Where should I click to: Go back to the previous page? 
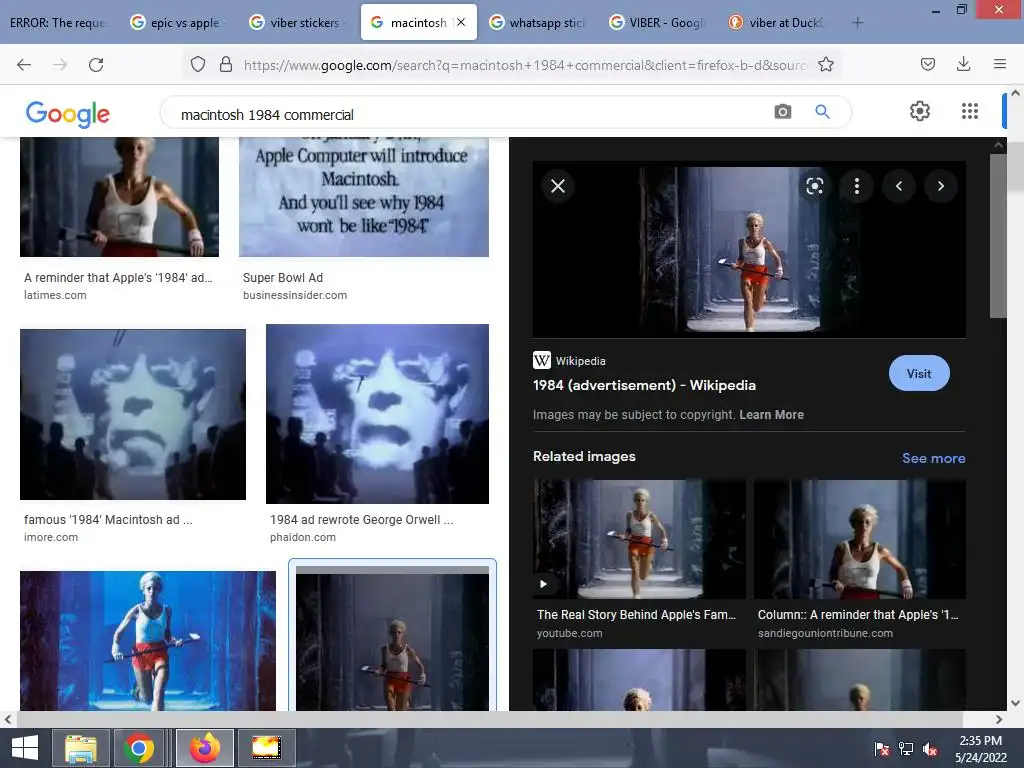(24, 65)
